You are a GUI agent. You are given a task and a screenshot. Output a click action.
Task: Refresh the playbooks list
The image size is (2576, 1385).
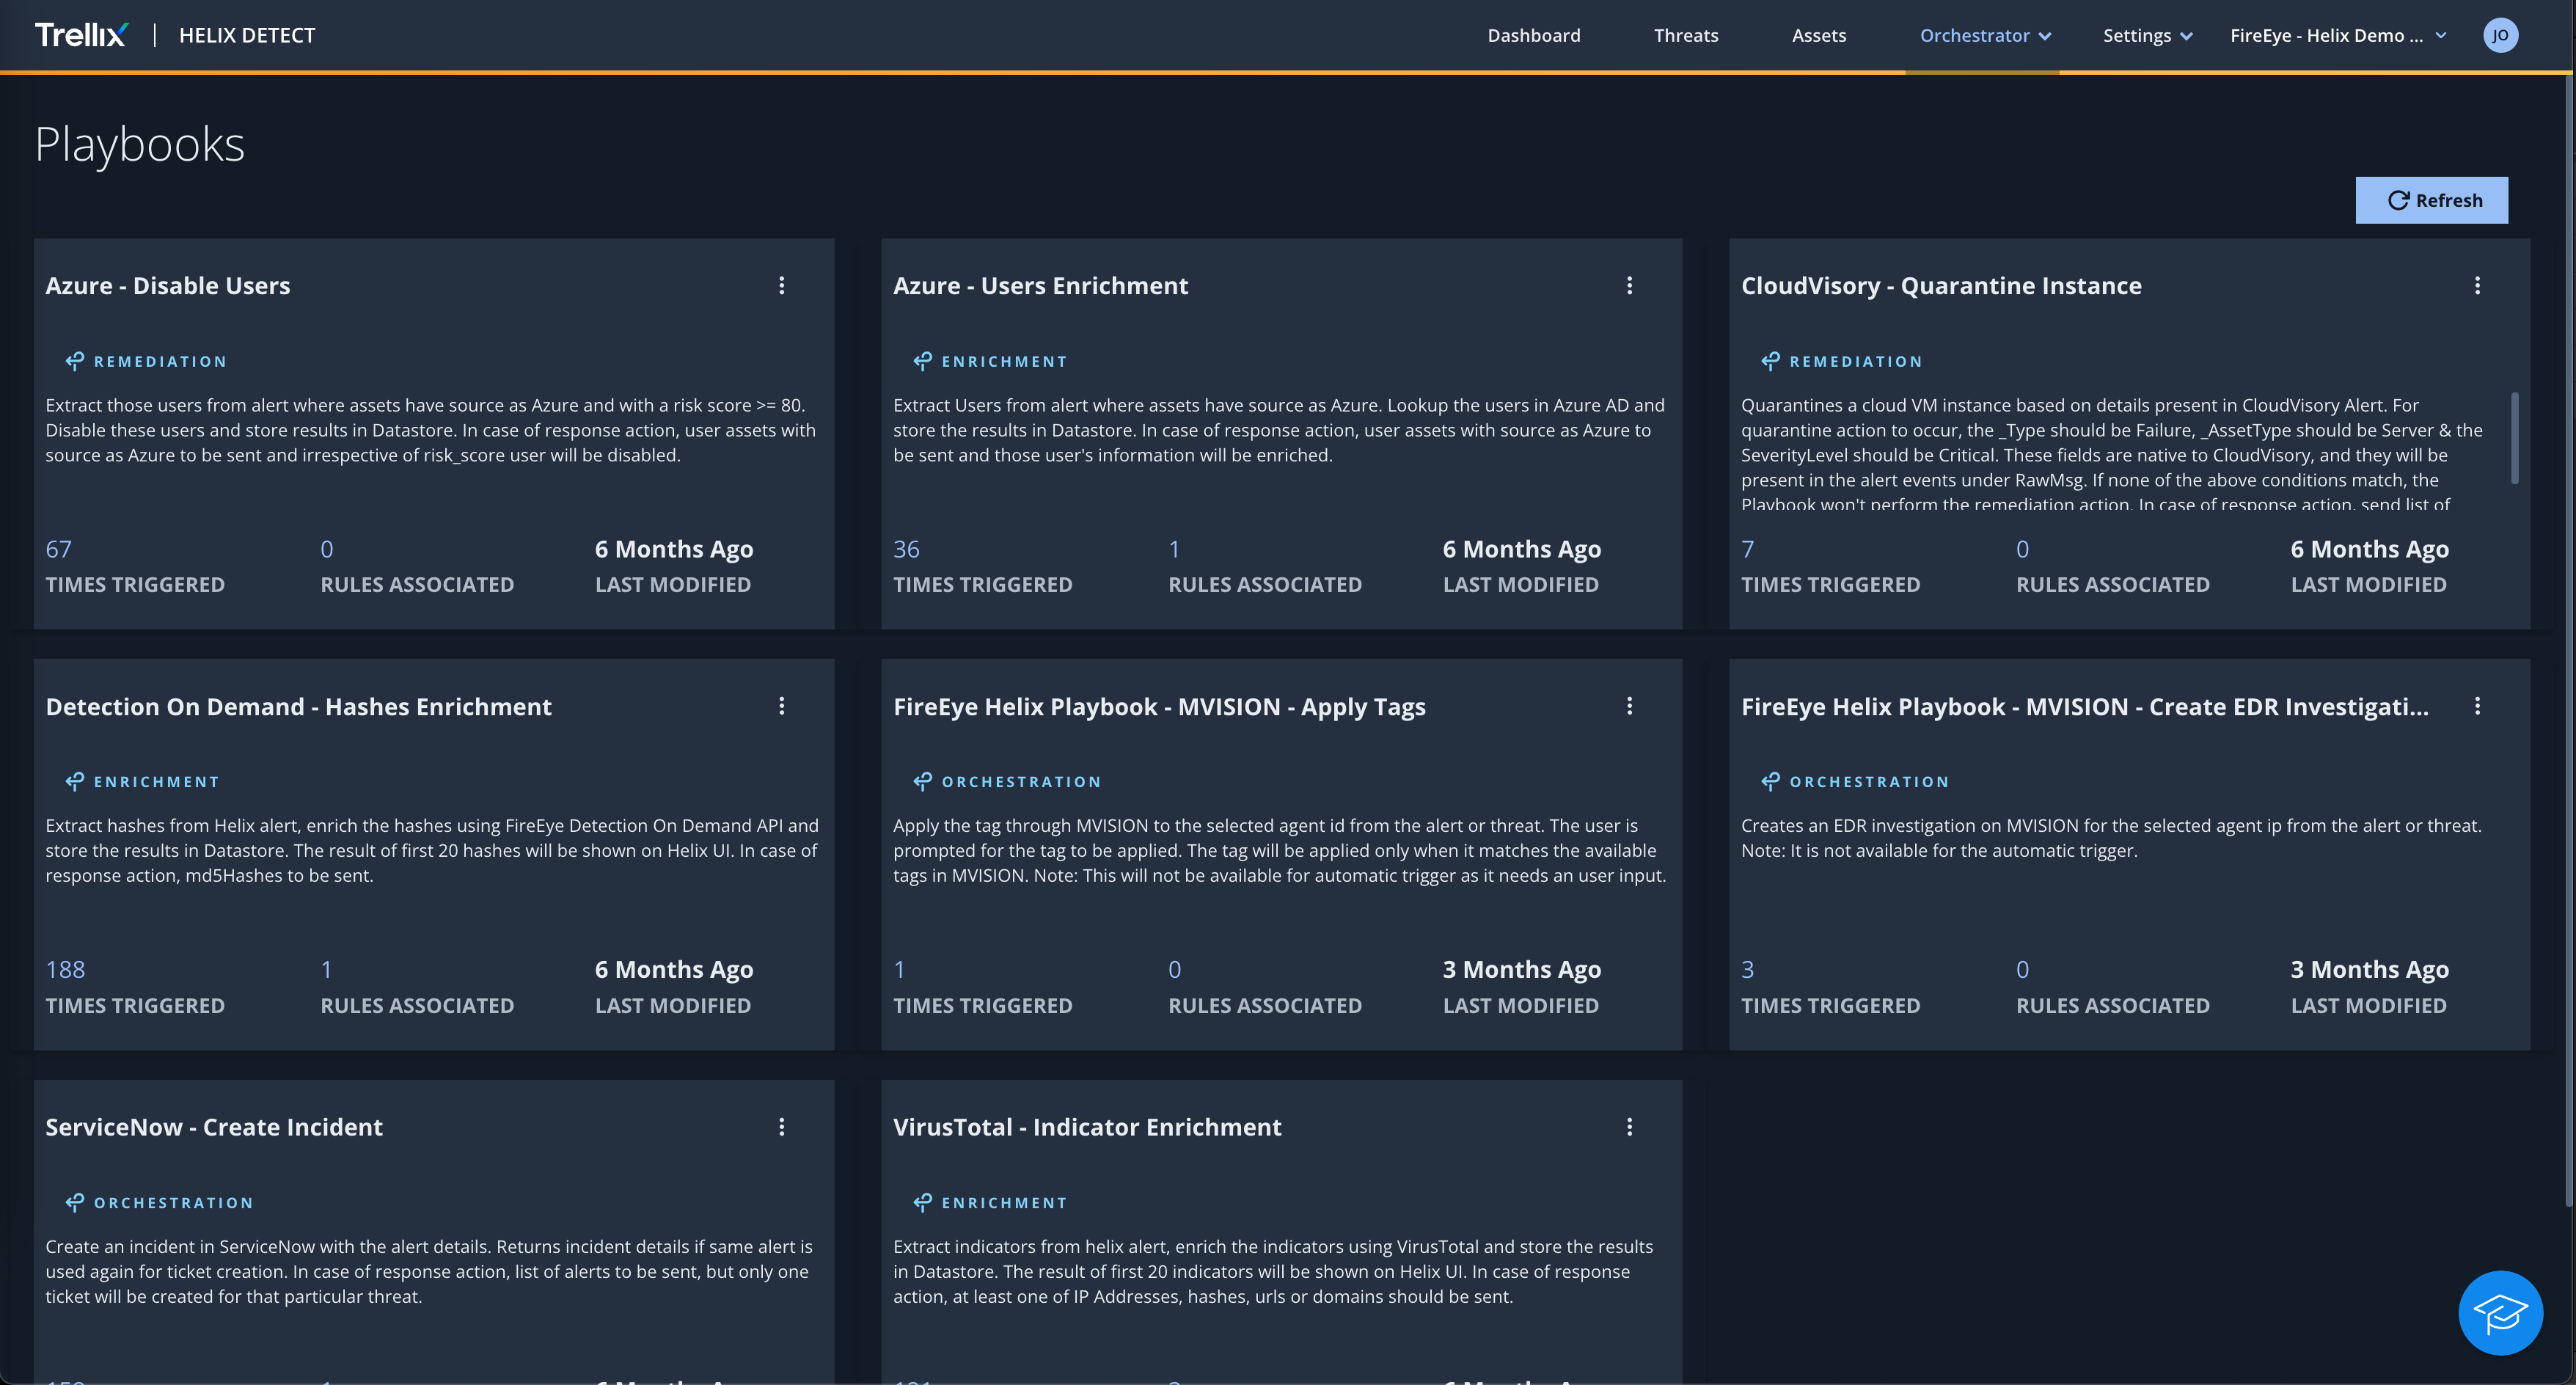tap(2432, 200)
